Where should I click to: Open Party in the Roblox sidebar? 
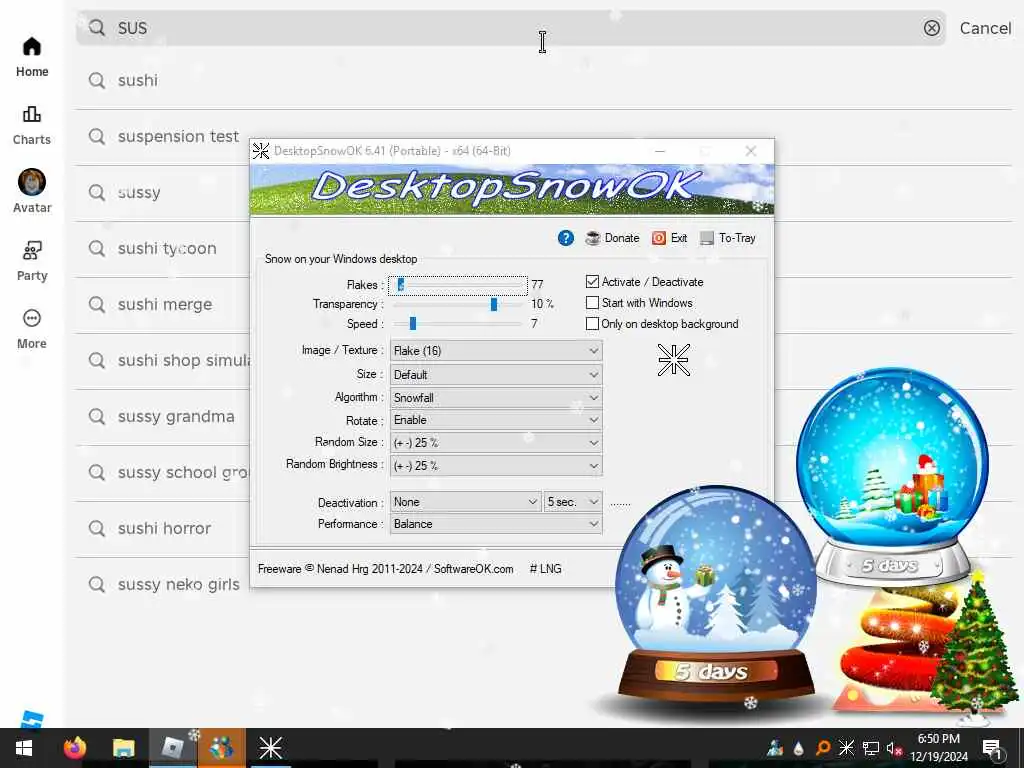pyautogui.click(x=31, y=261)
